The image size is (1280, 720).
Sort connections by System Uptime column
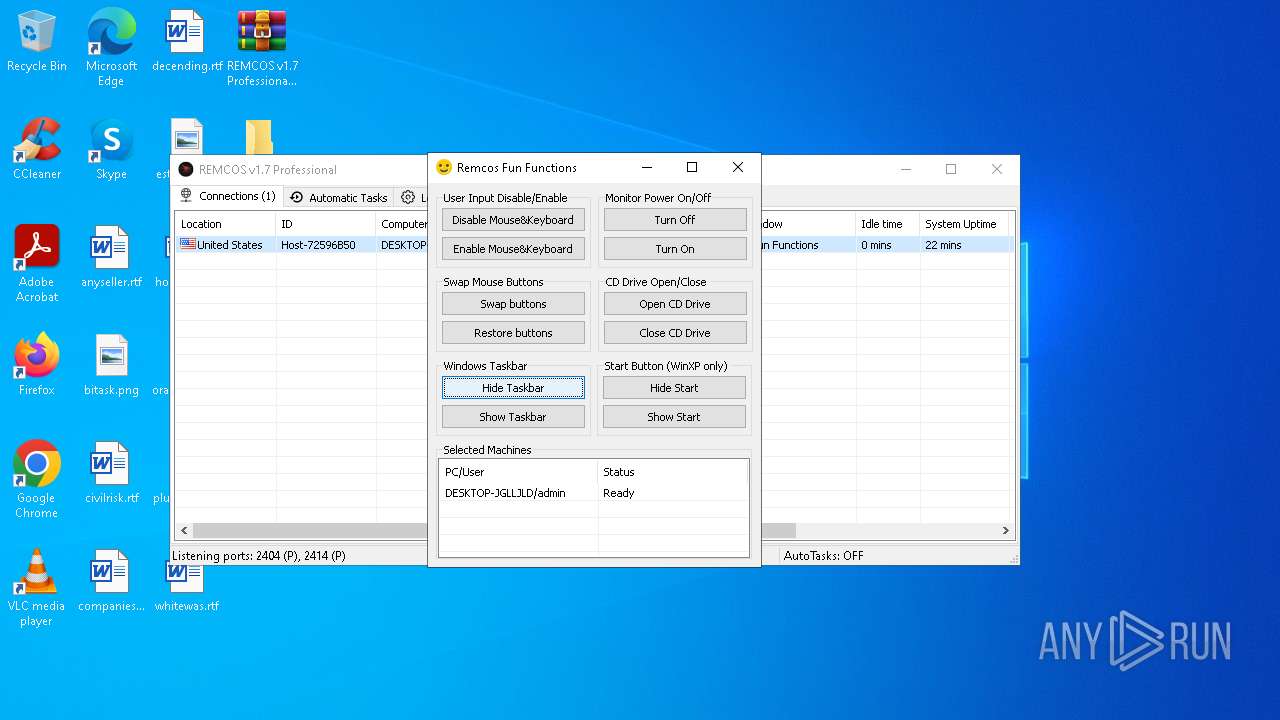click(964, 224)
